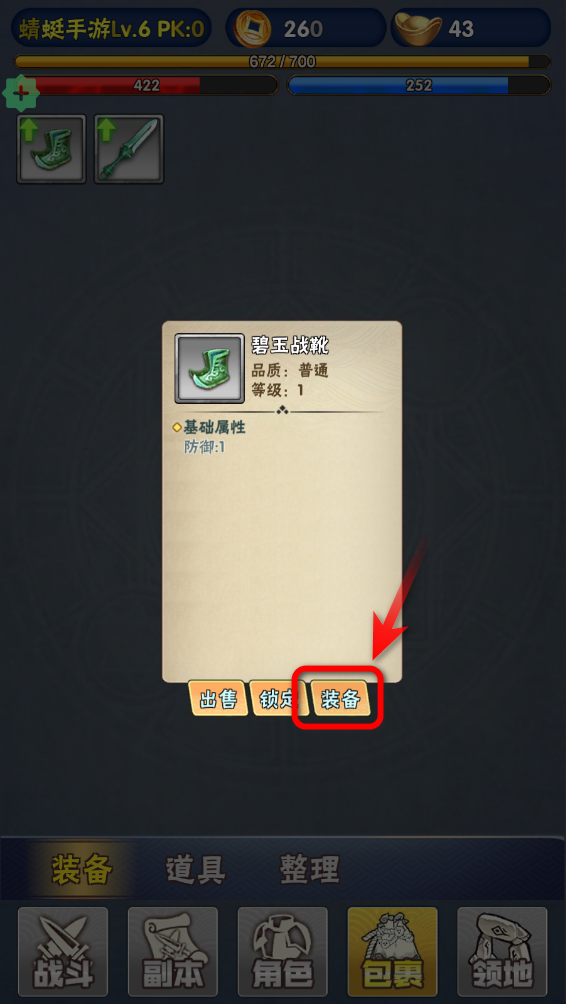Click the gold ingot currency icon
This screenshot has width=566, height=1004.
click(418, 28)
